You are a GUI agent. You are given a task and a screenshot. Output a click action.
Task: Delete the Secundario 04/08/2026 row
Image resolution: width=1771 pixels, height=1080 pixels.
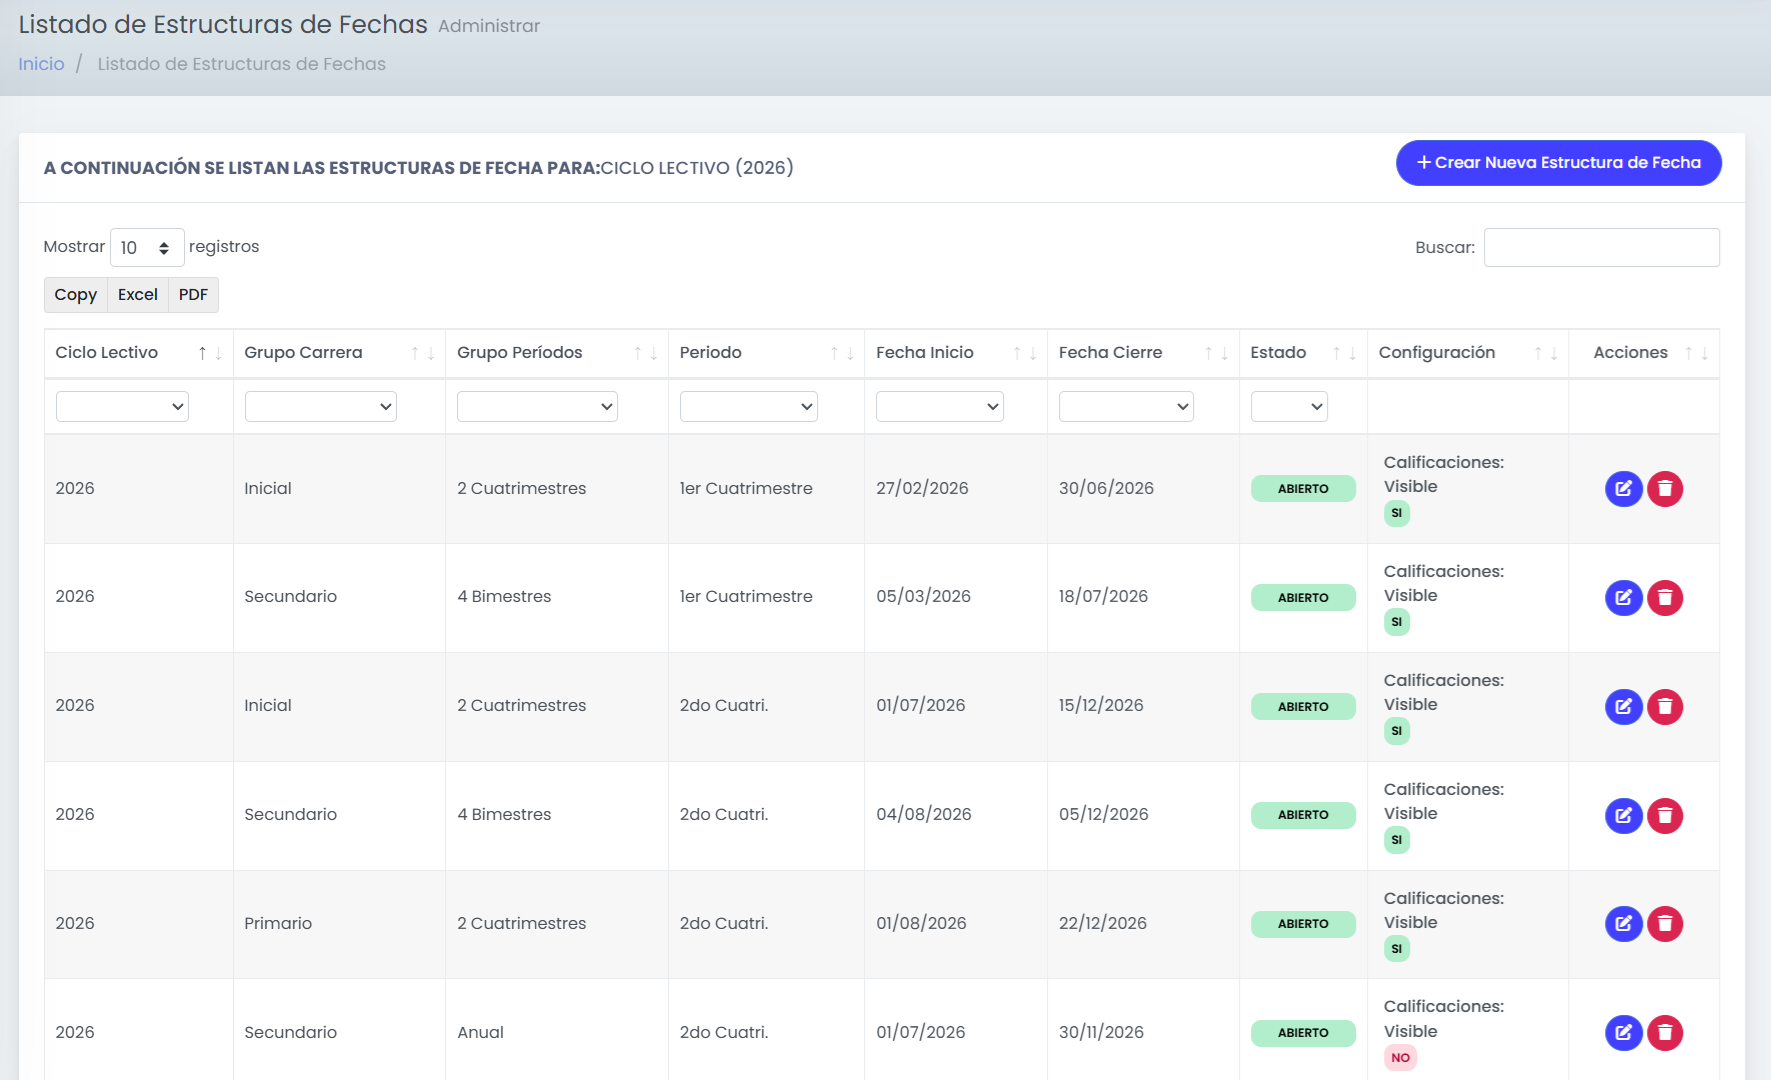(1665, 816)
